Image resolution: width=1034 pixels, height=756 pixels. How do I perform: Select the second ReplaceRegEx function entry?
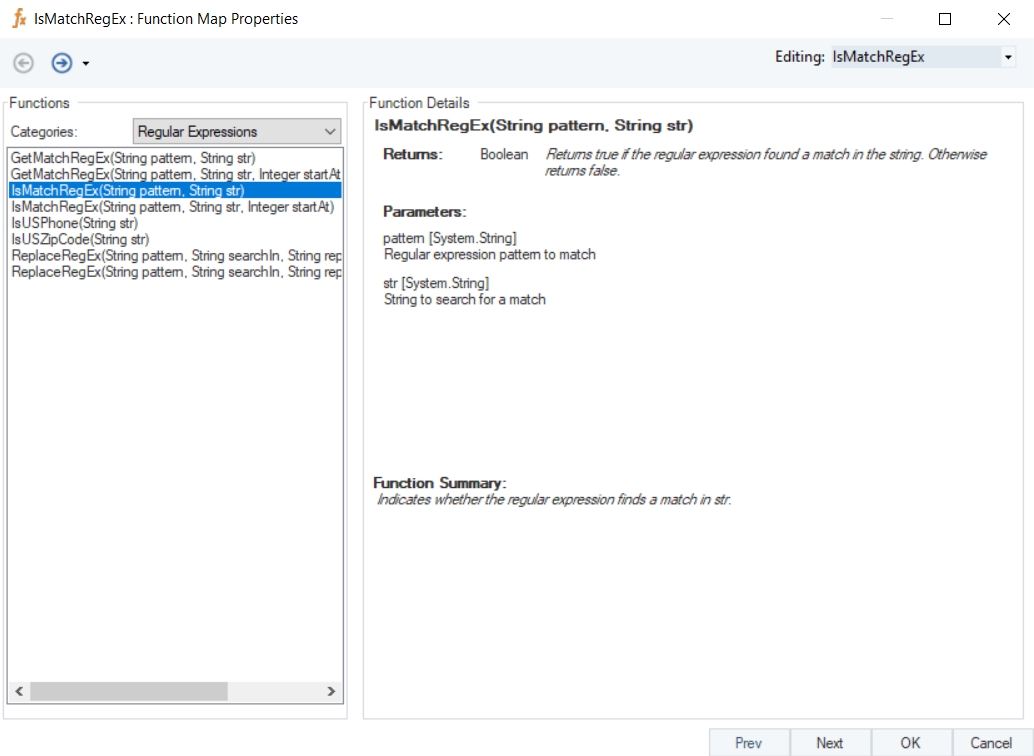tap(176, 272)
